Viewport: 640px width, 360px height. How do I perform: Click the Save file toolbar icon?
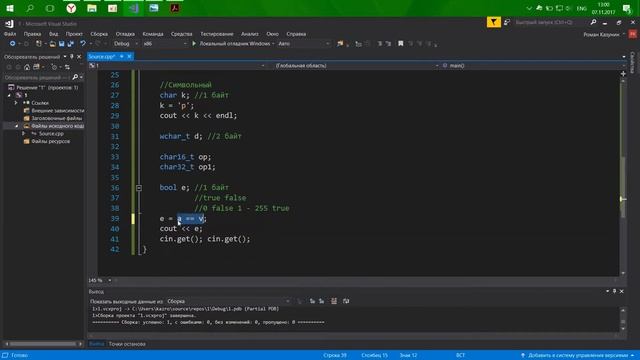62,44
